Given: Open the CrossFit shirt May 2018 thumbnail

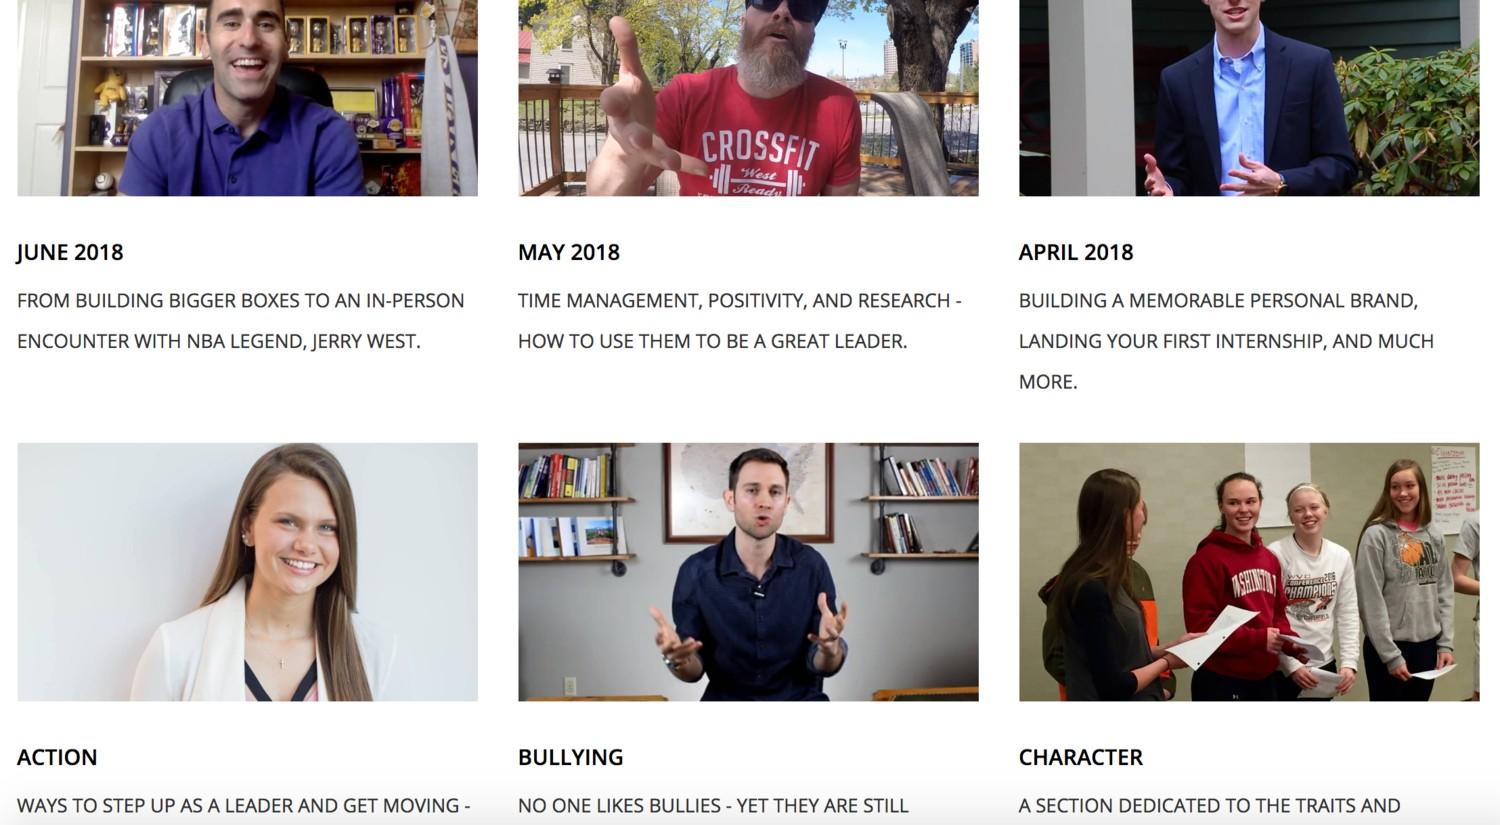Looking at the screenshot, I should pos(748,98).
